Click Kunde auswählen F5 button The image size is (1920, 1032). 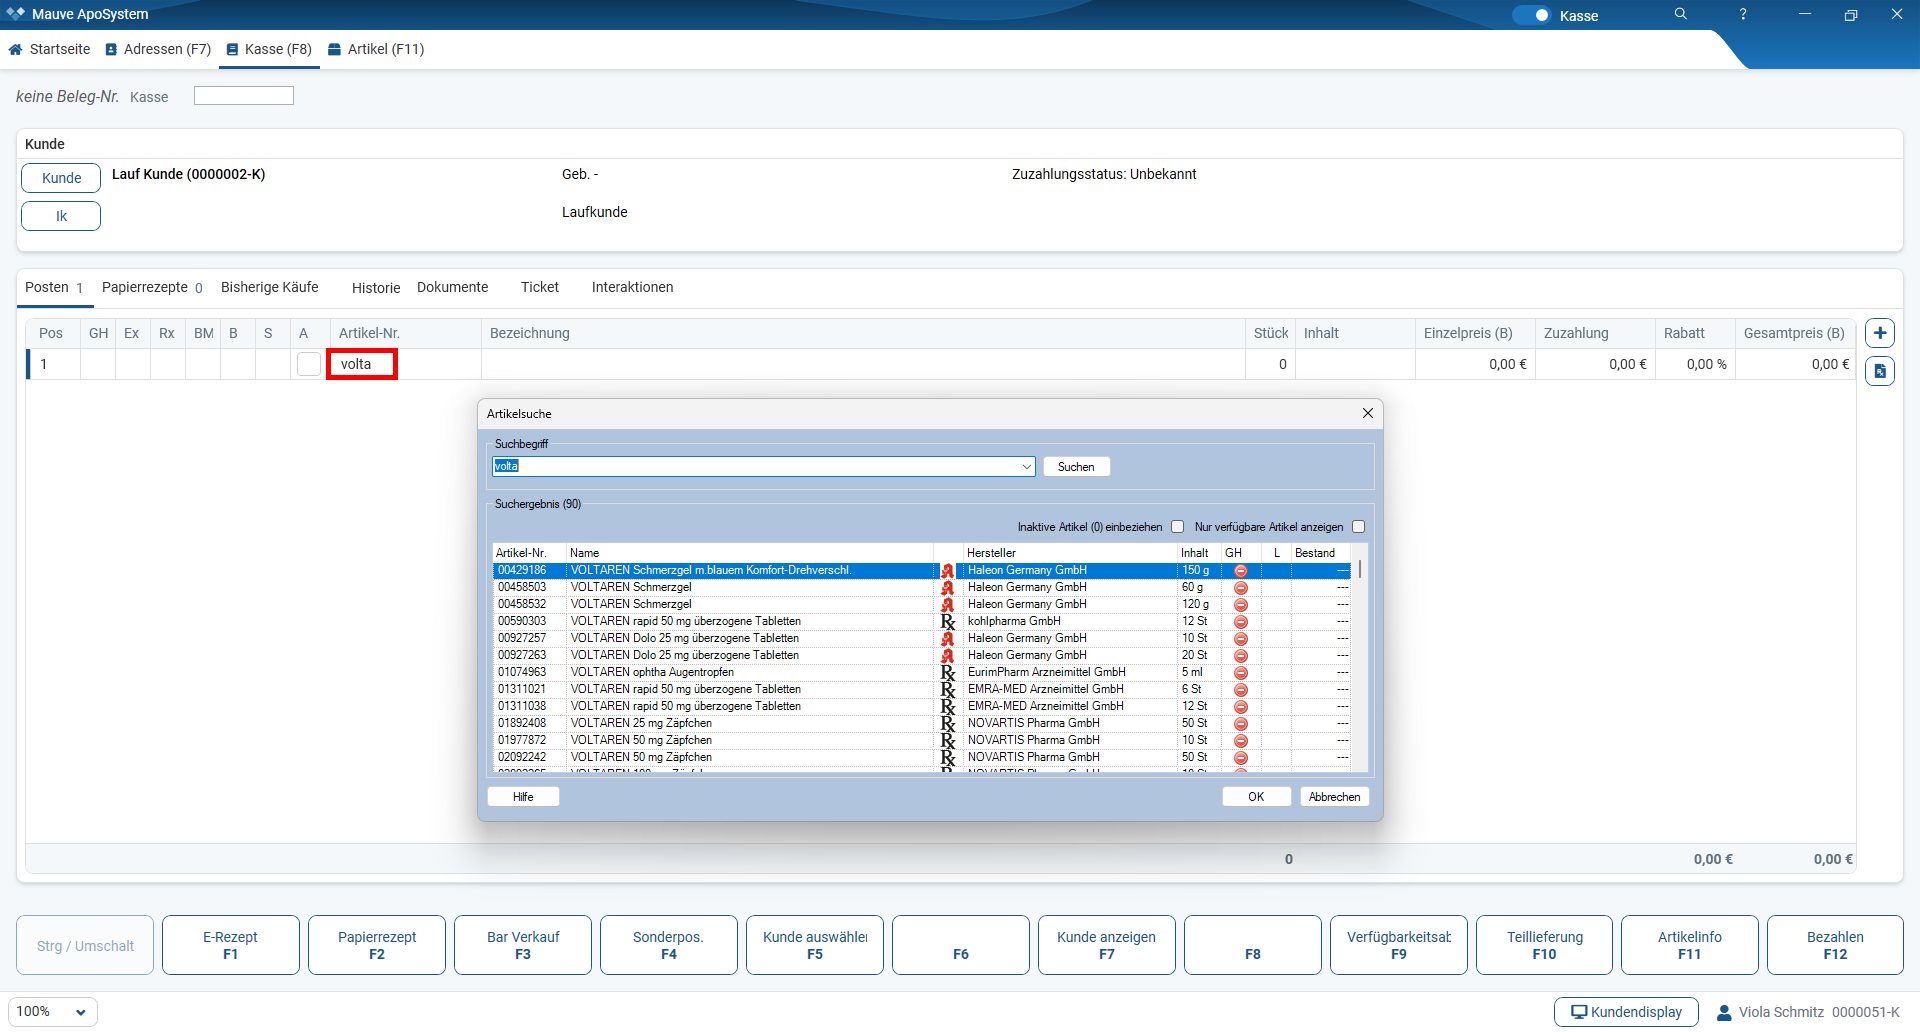click(814, 945)
